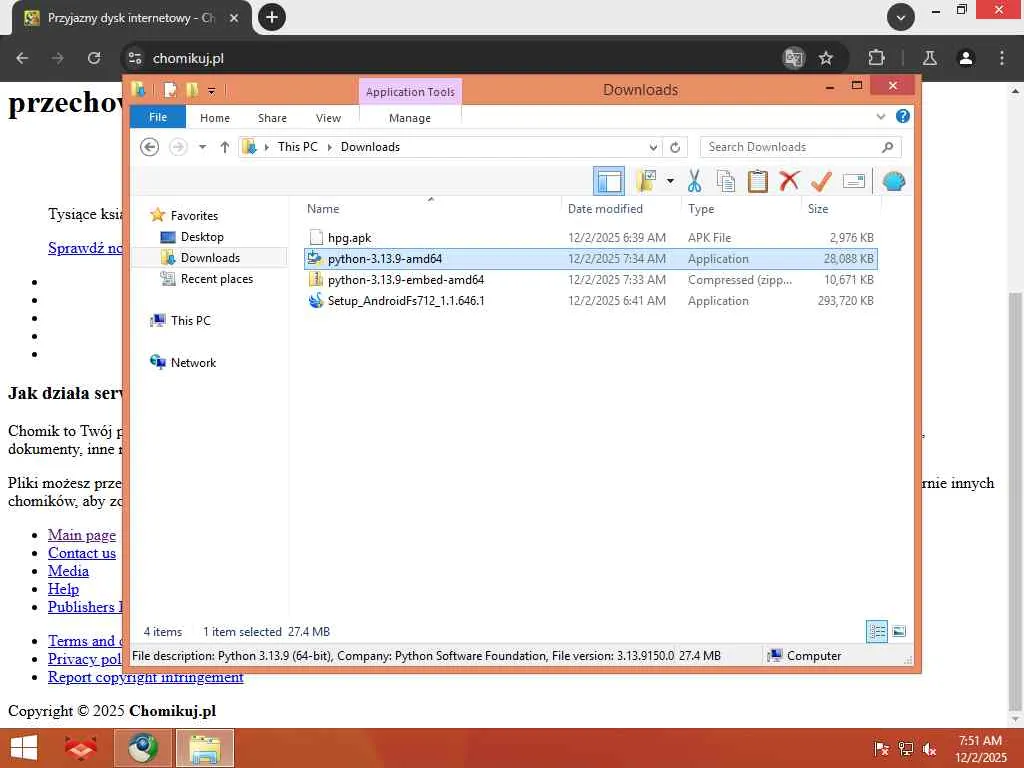Switch to Large icons view

(899, 632)
